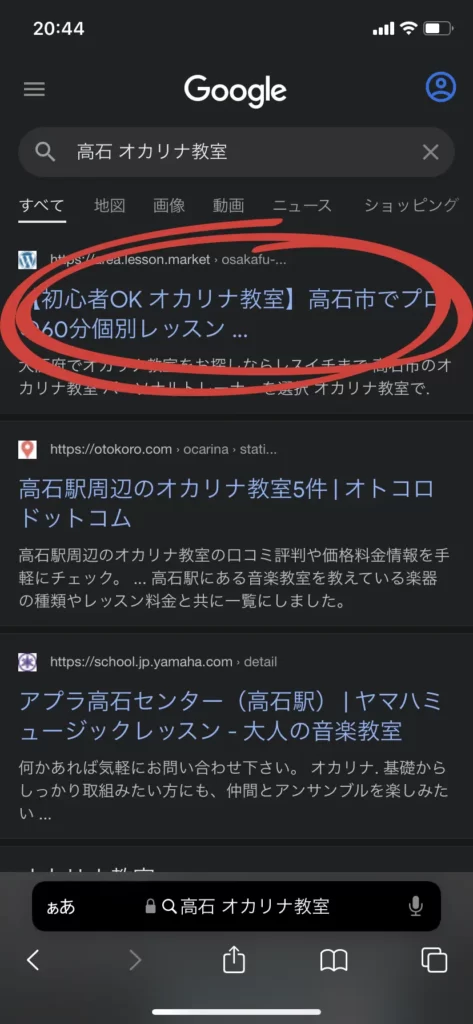Open the ショッピング tab
Viewport: 473px width, 1024px height.
pyautogui.click(x=411, y=206)
